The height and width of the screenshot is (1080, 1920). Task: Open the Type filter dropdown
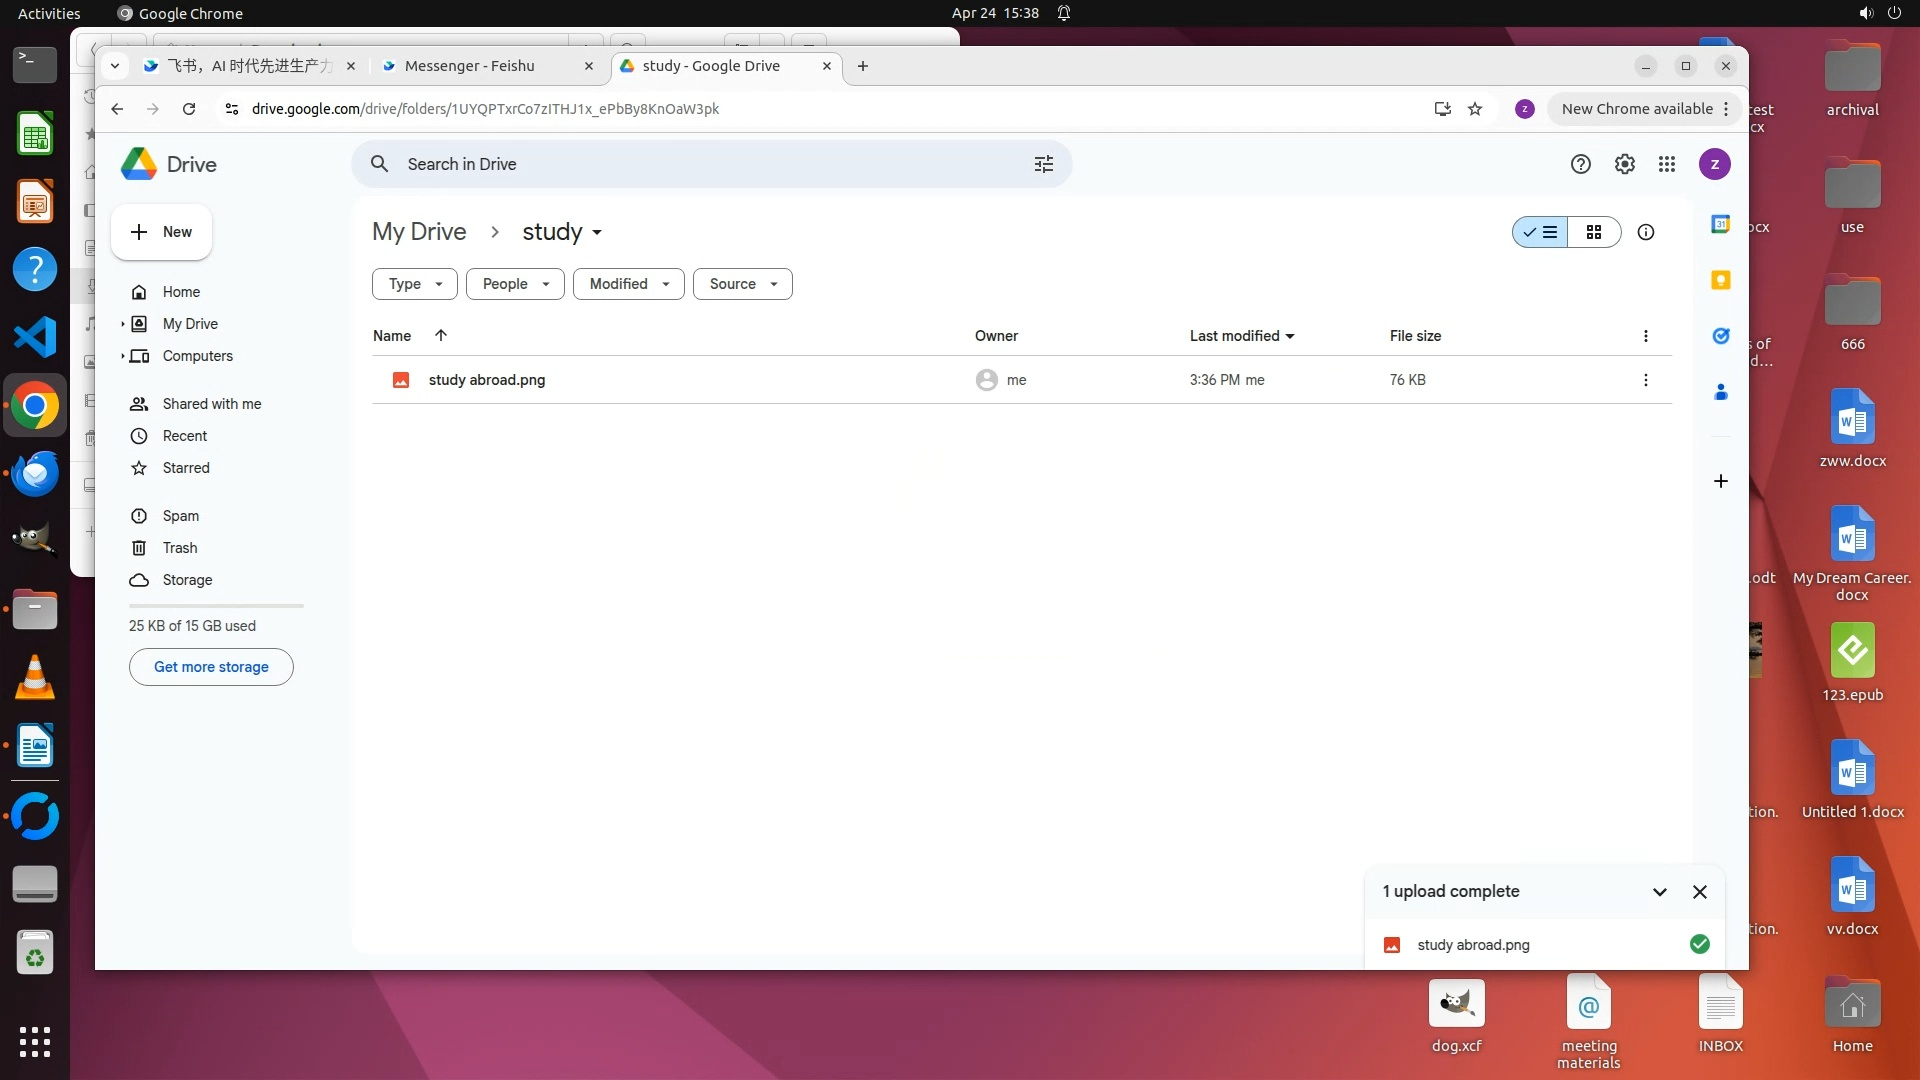(x=414, y=284)
